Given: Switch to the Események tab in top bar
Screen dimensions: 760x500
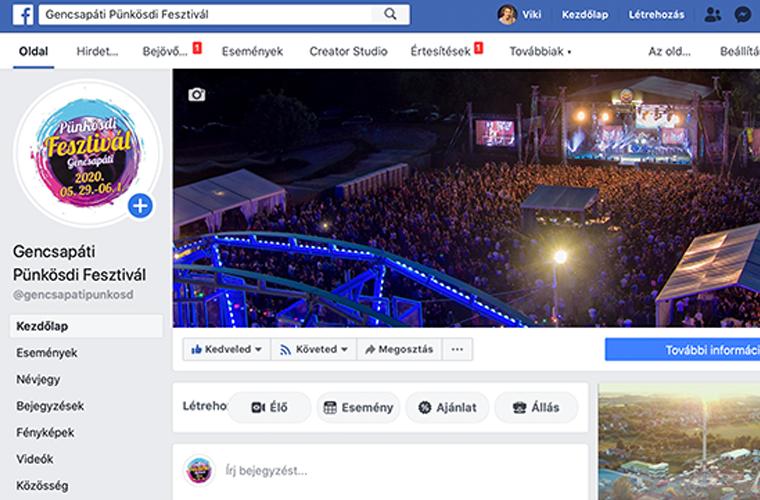Looking at the screenshot, I should 252,51.
